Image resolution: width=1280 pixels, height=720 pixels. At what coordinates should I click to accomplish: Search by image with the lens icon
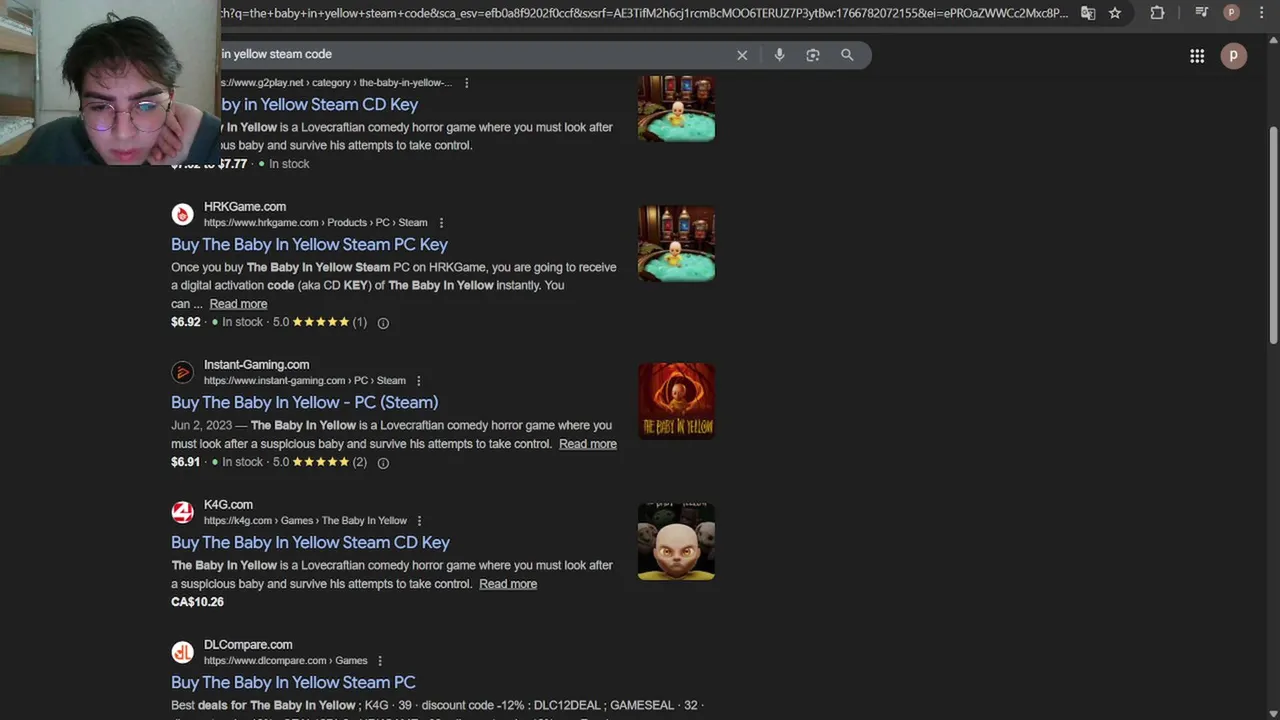[813, 55]
